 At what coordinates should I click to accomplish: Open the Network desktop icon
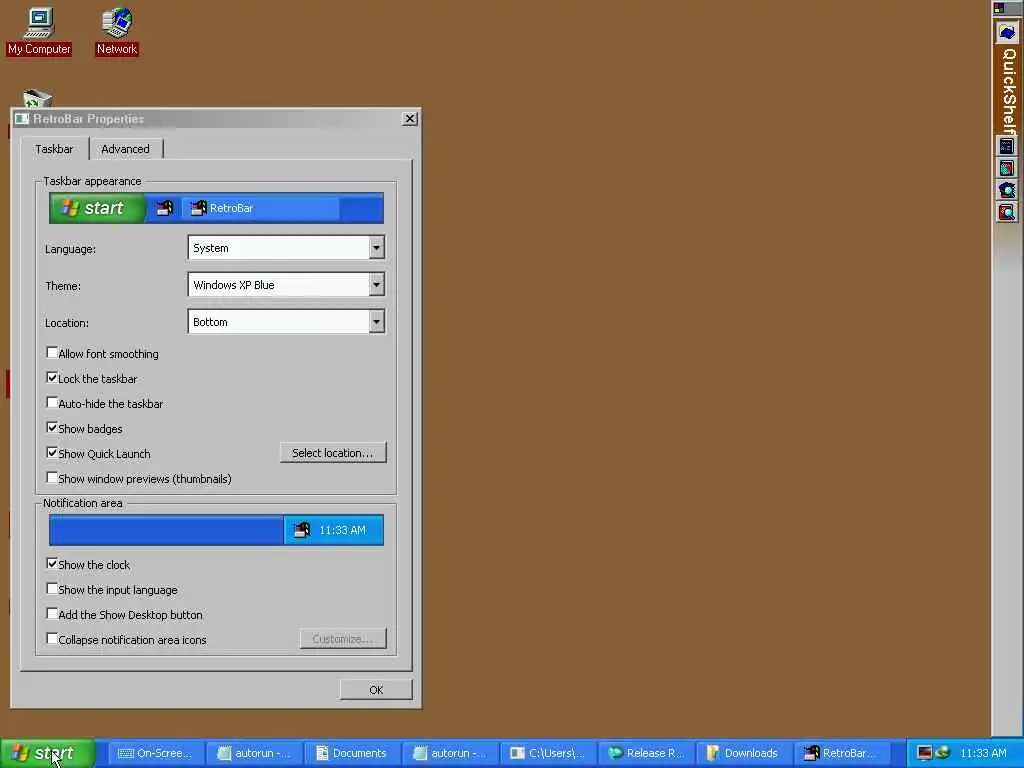point(117,32)
